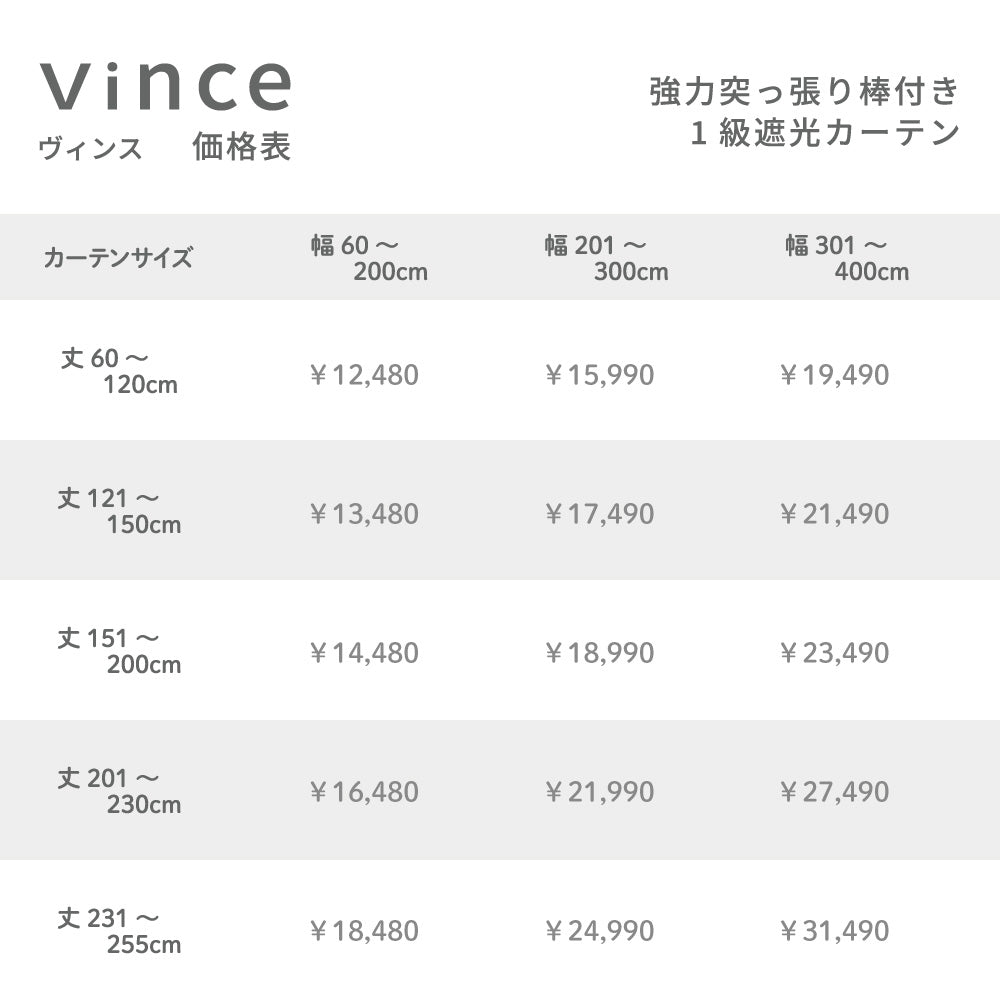
Task: Select the 幅 201〜300cm column header
Action: click(606, 258)
